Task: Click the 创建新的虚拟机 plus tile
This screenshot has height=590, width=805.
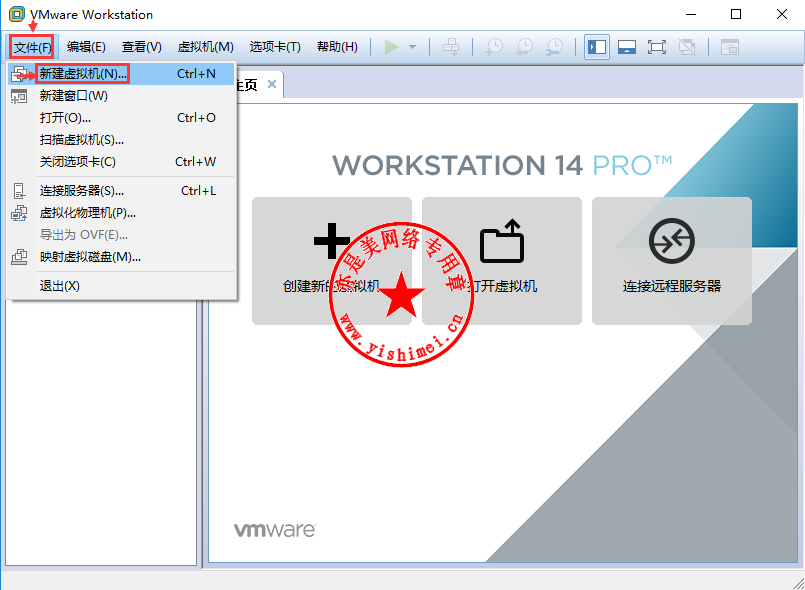Action: [x=332, y=261]
